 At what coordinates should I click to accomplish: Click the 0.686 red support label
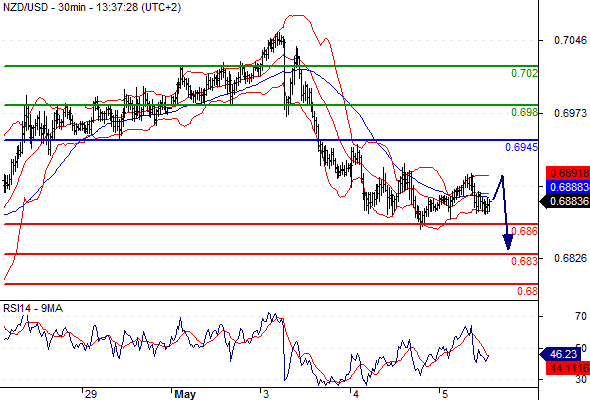(525, 231)
